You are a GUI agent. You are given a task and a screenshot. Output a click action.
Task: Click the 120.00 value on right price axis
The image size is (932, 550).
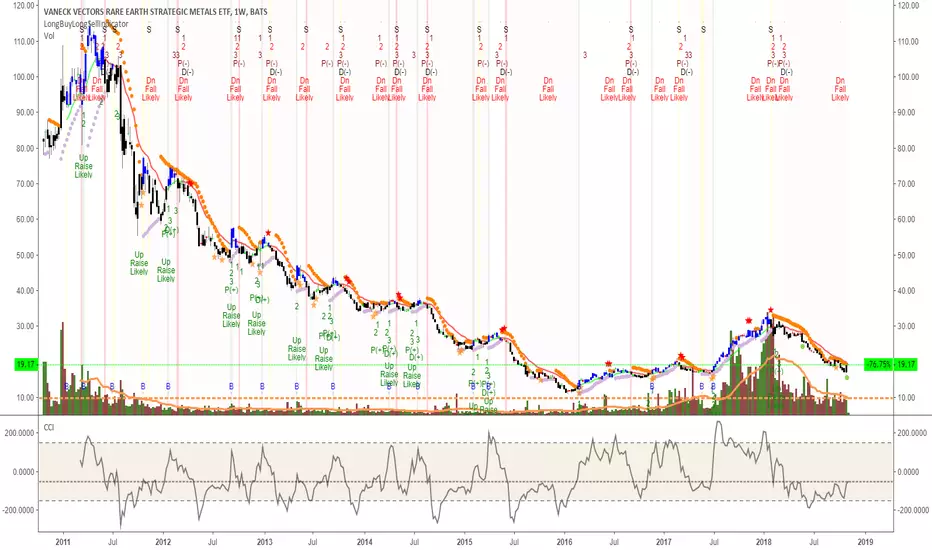tap(909, 5)
